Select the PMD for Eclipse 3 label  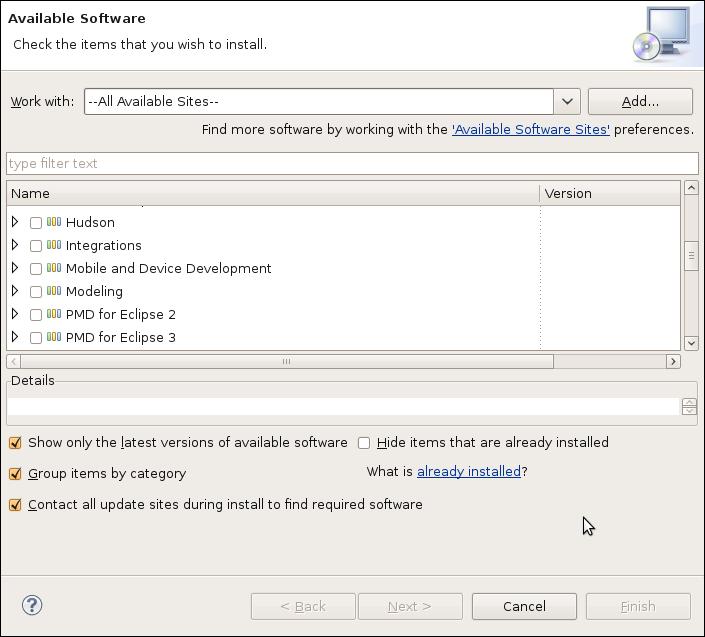(x=120, y=337)
